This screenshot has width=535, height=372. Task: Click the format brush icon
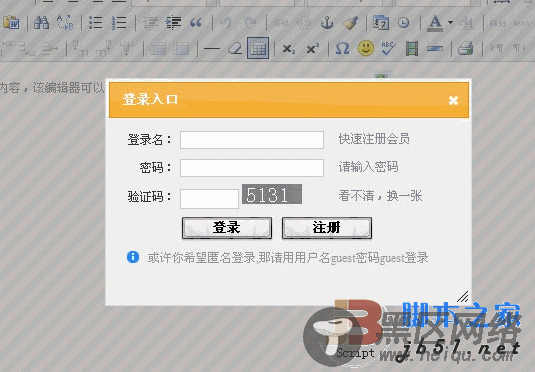tap(350, 23)
